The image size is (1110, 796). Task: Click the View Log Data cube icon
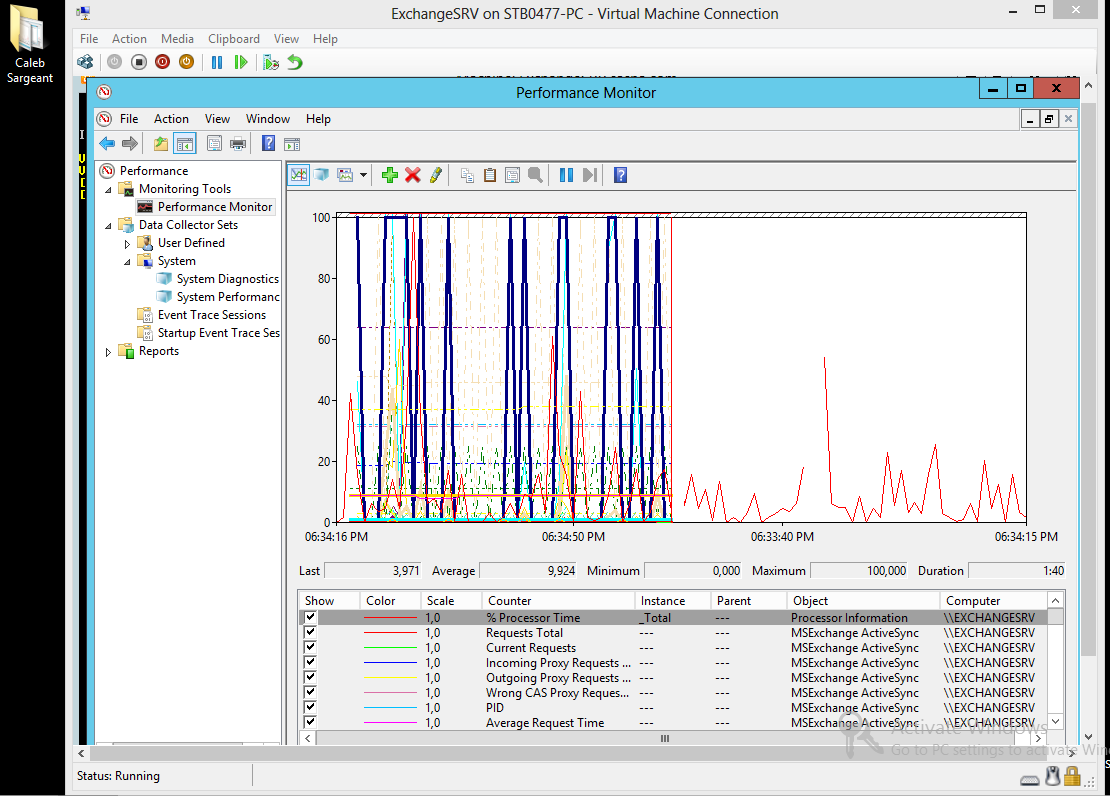[321, 175]
